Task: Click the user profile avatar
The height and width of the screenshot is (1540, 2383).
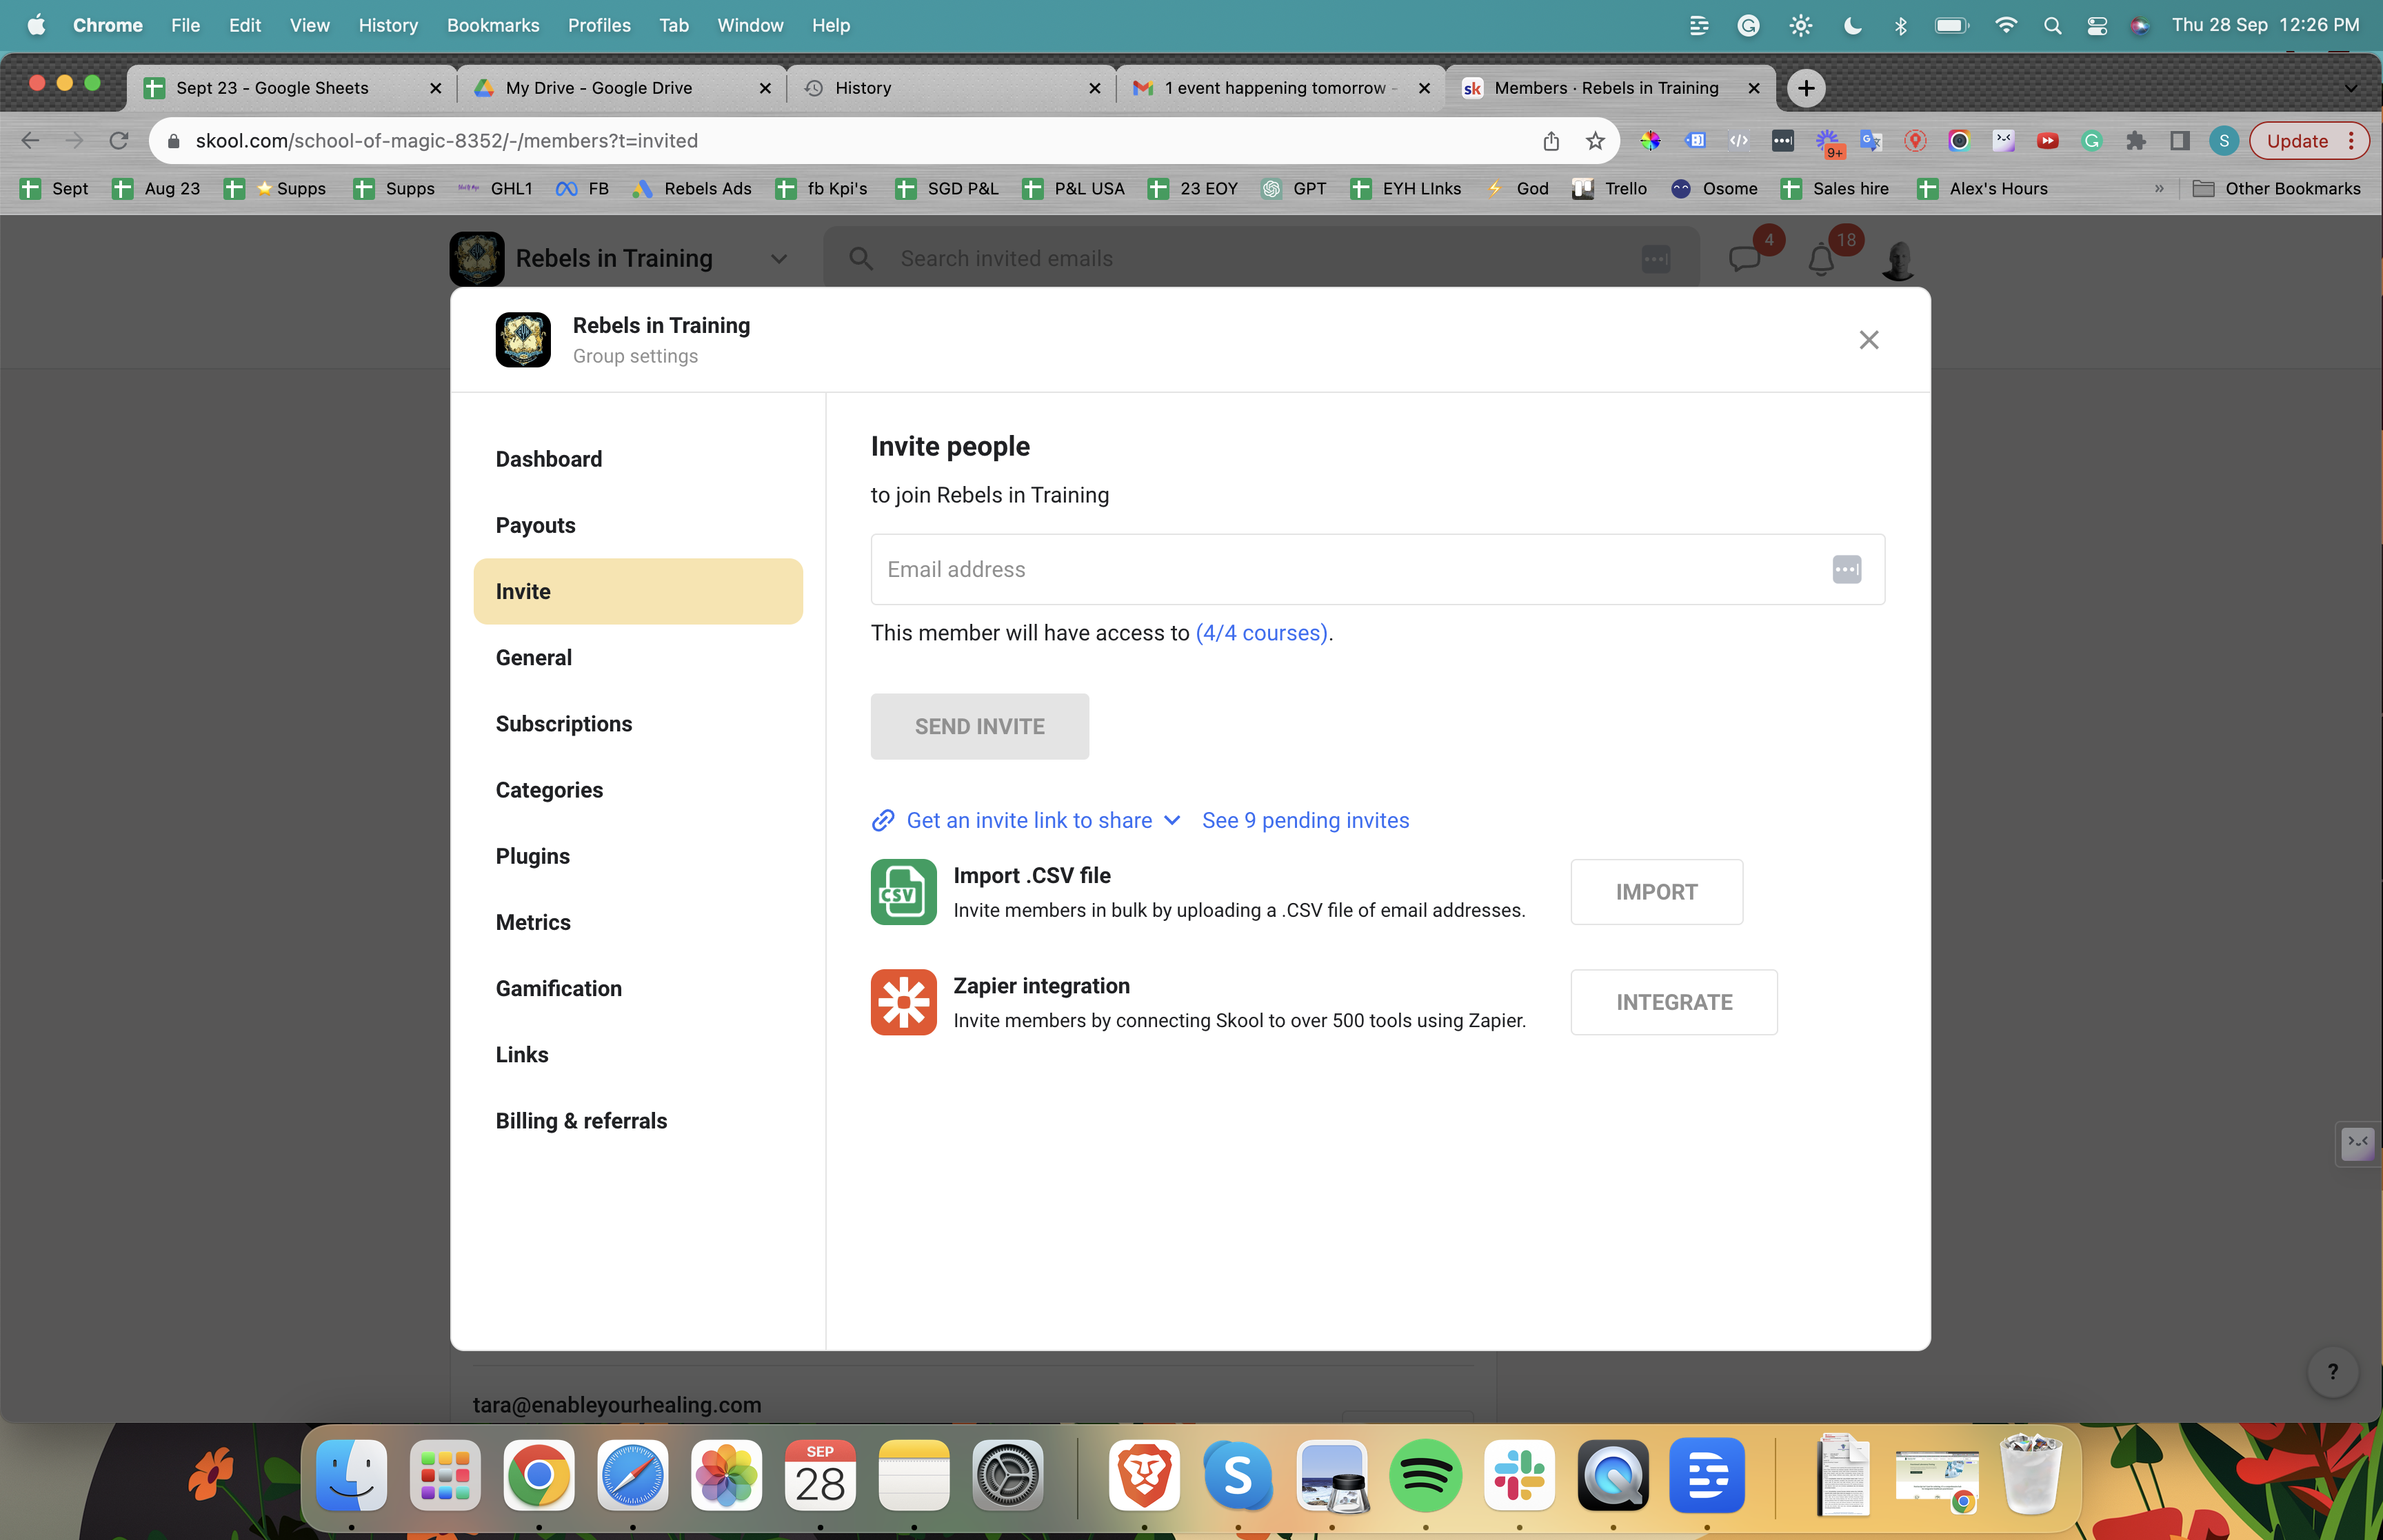Action: (x=1897, y=260)
